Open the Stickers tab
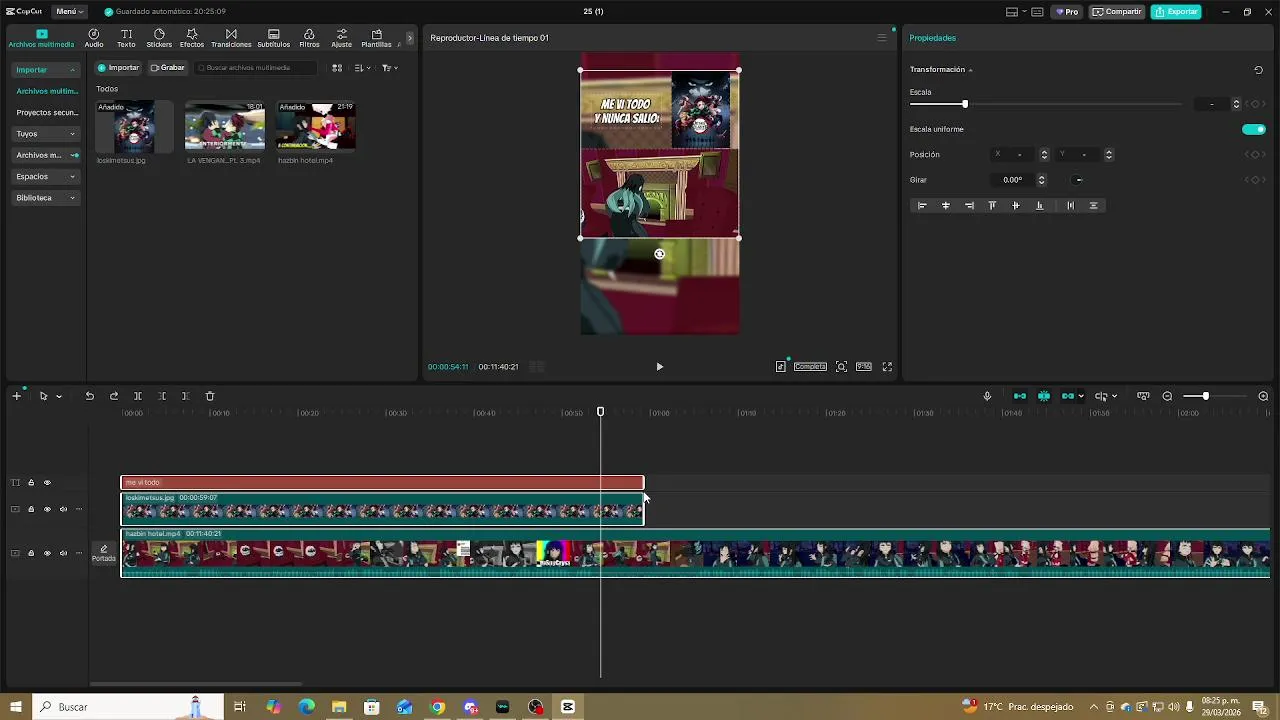This screenshot has width=1280, height=720. point(159,38)
